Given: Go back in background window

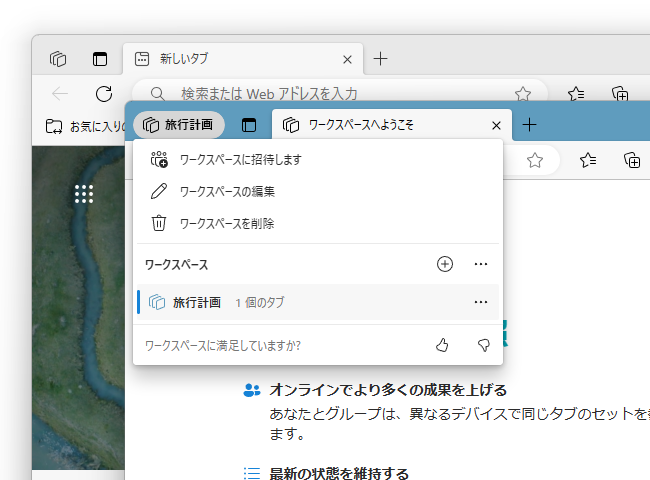Looking at the screenshot, I should [60, 94].
